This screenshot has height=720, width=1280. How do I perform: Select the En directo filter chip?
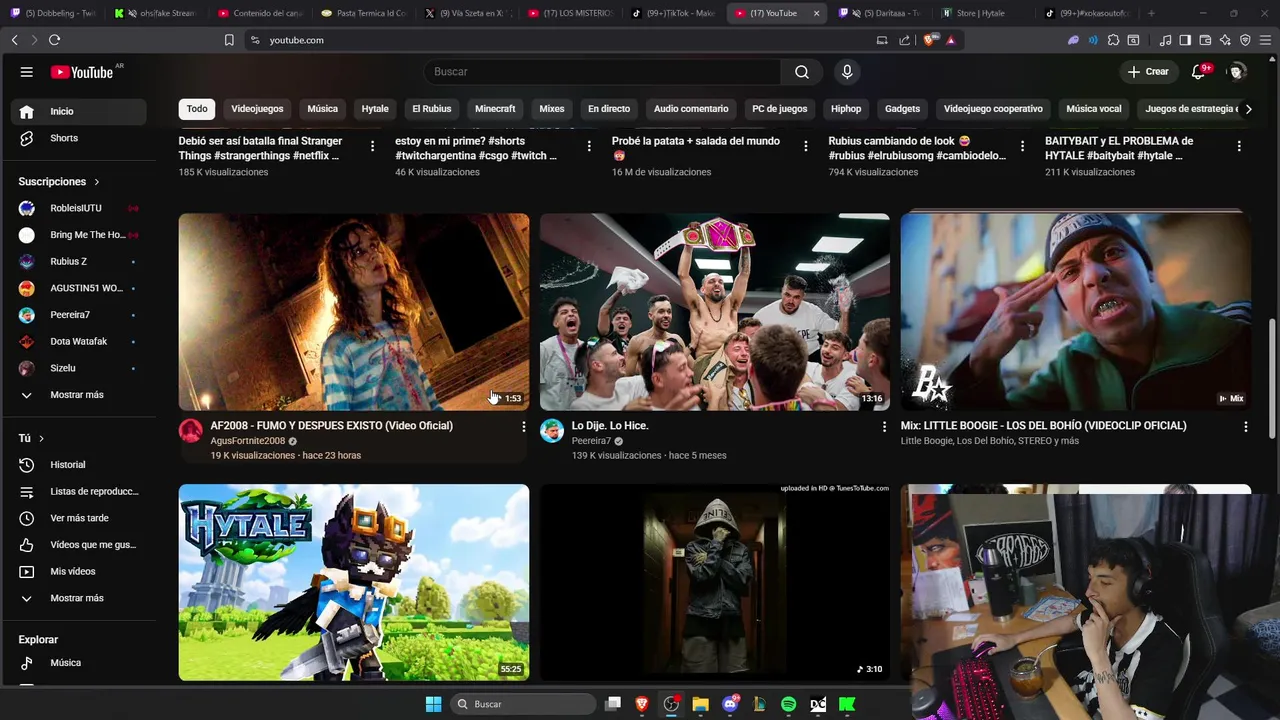[609, 109]
